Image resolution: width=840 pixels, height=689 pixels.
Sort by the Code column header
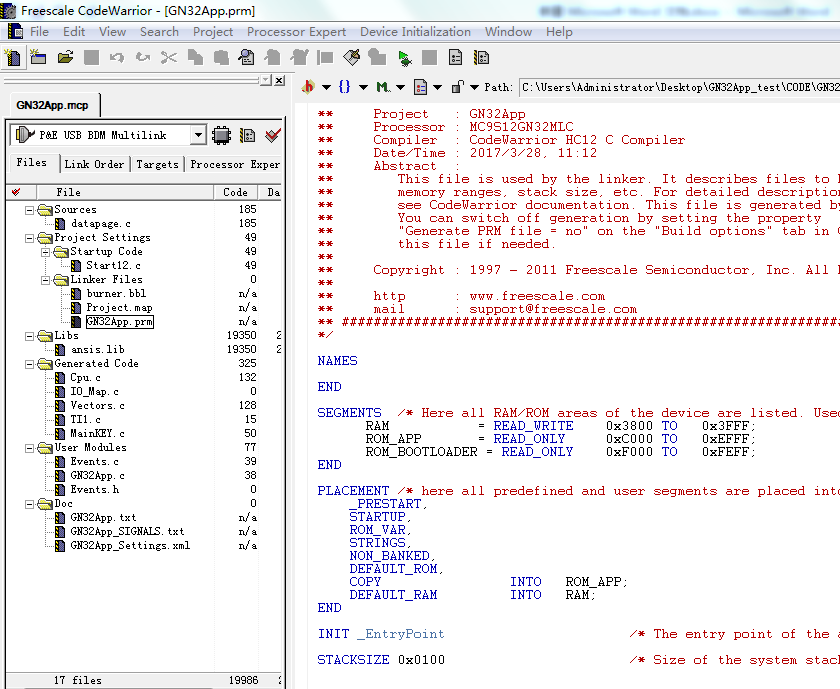point(235,192)
